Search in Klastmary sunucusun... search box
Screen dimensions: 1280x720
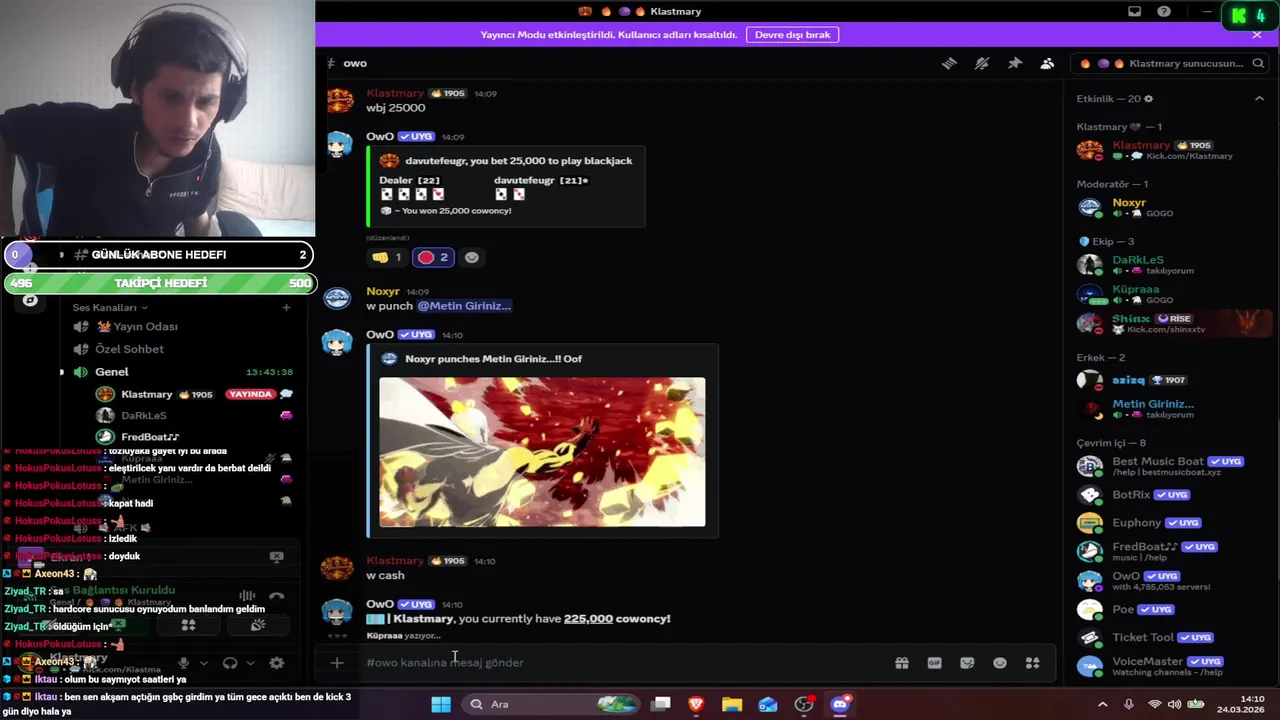(1171, 63)
